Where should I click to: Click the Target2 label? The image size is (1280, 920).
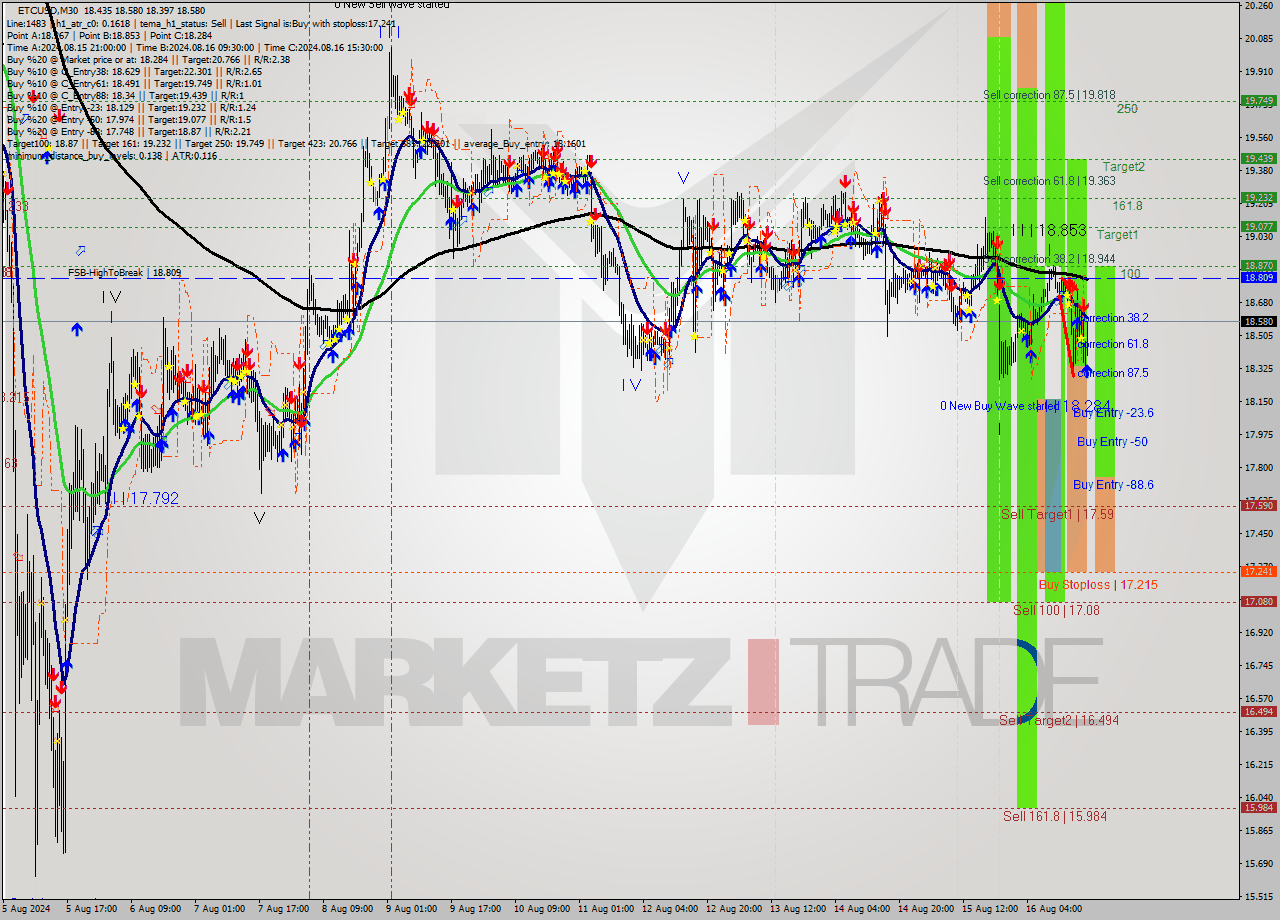1124,167
